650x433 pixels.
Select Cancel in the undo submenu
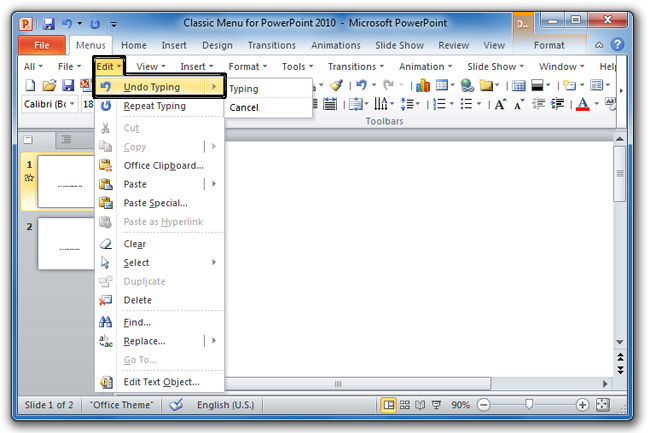click(x=269, y=108)
